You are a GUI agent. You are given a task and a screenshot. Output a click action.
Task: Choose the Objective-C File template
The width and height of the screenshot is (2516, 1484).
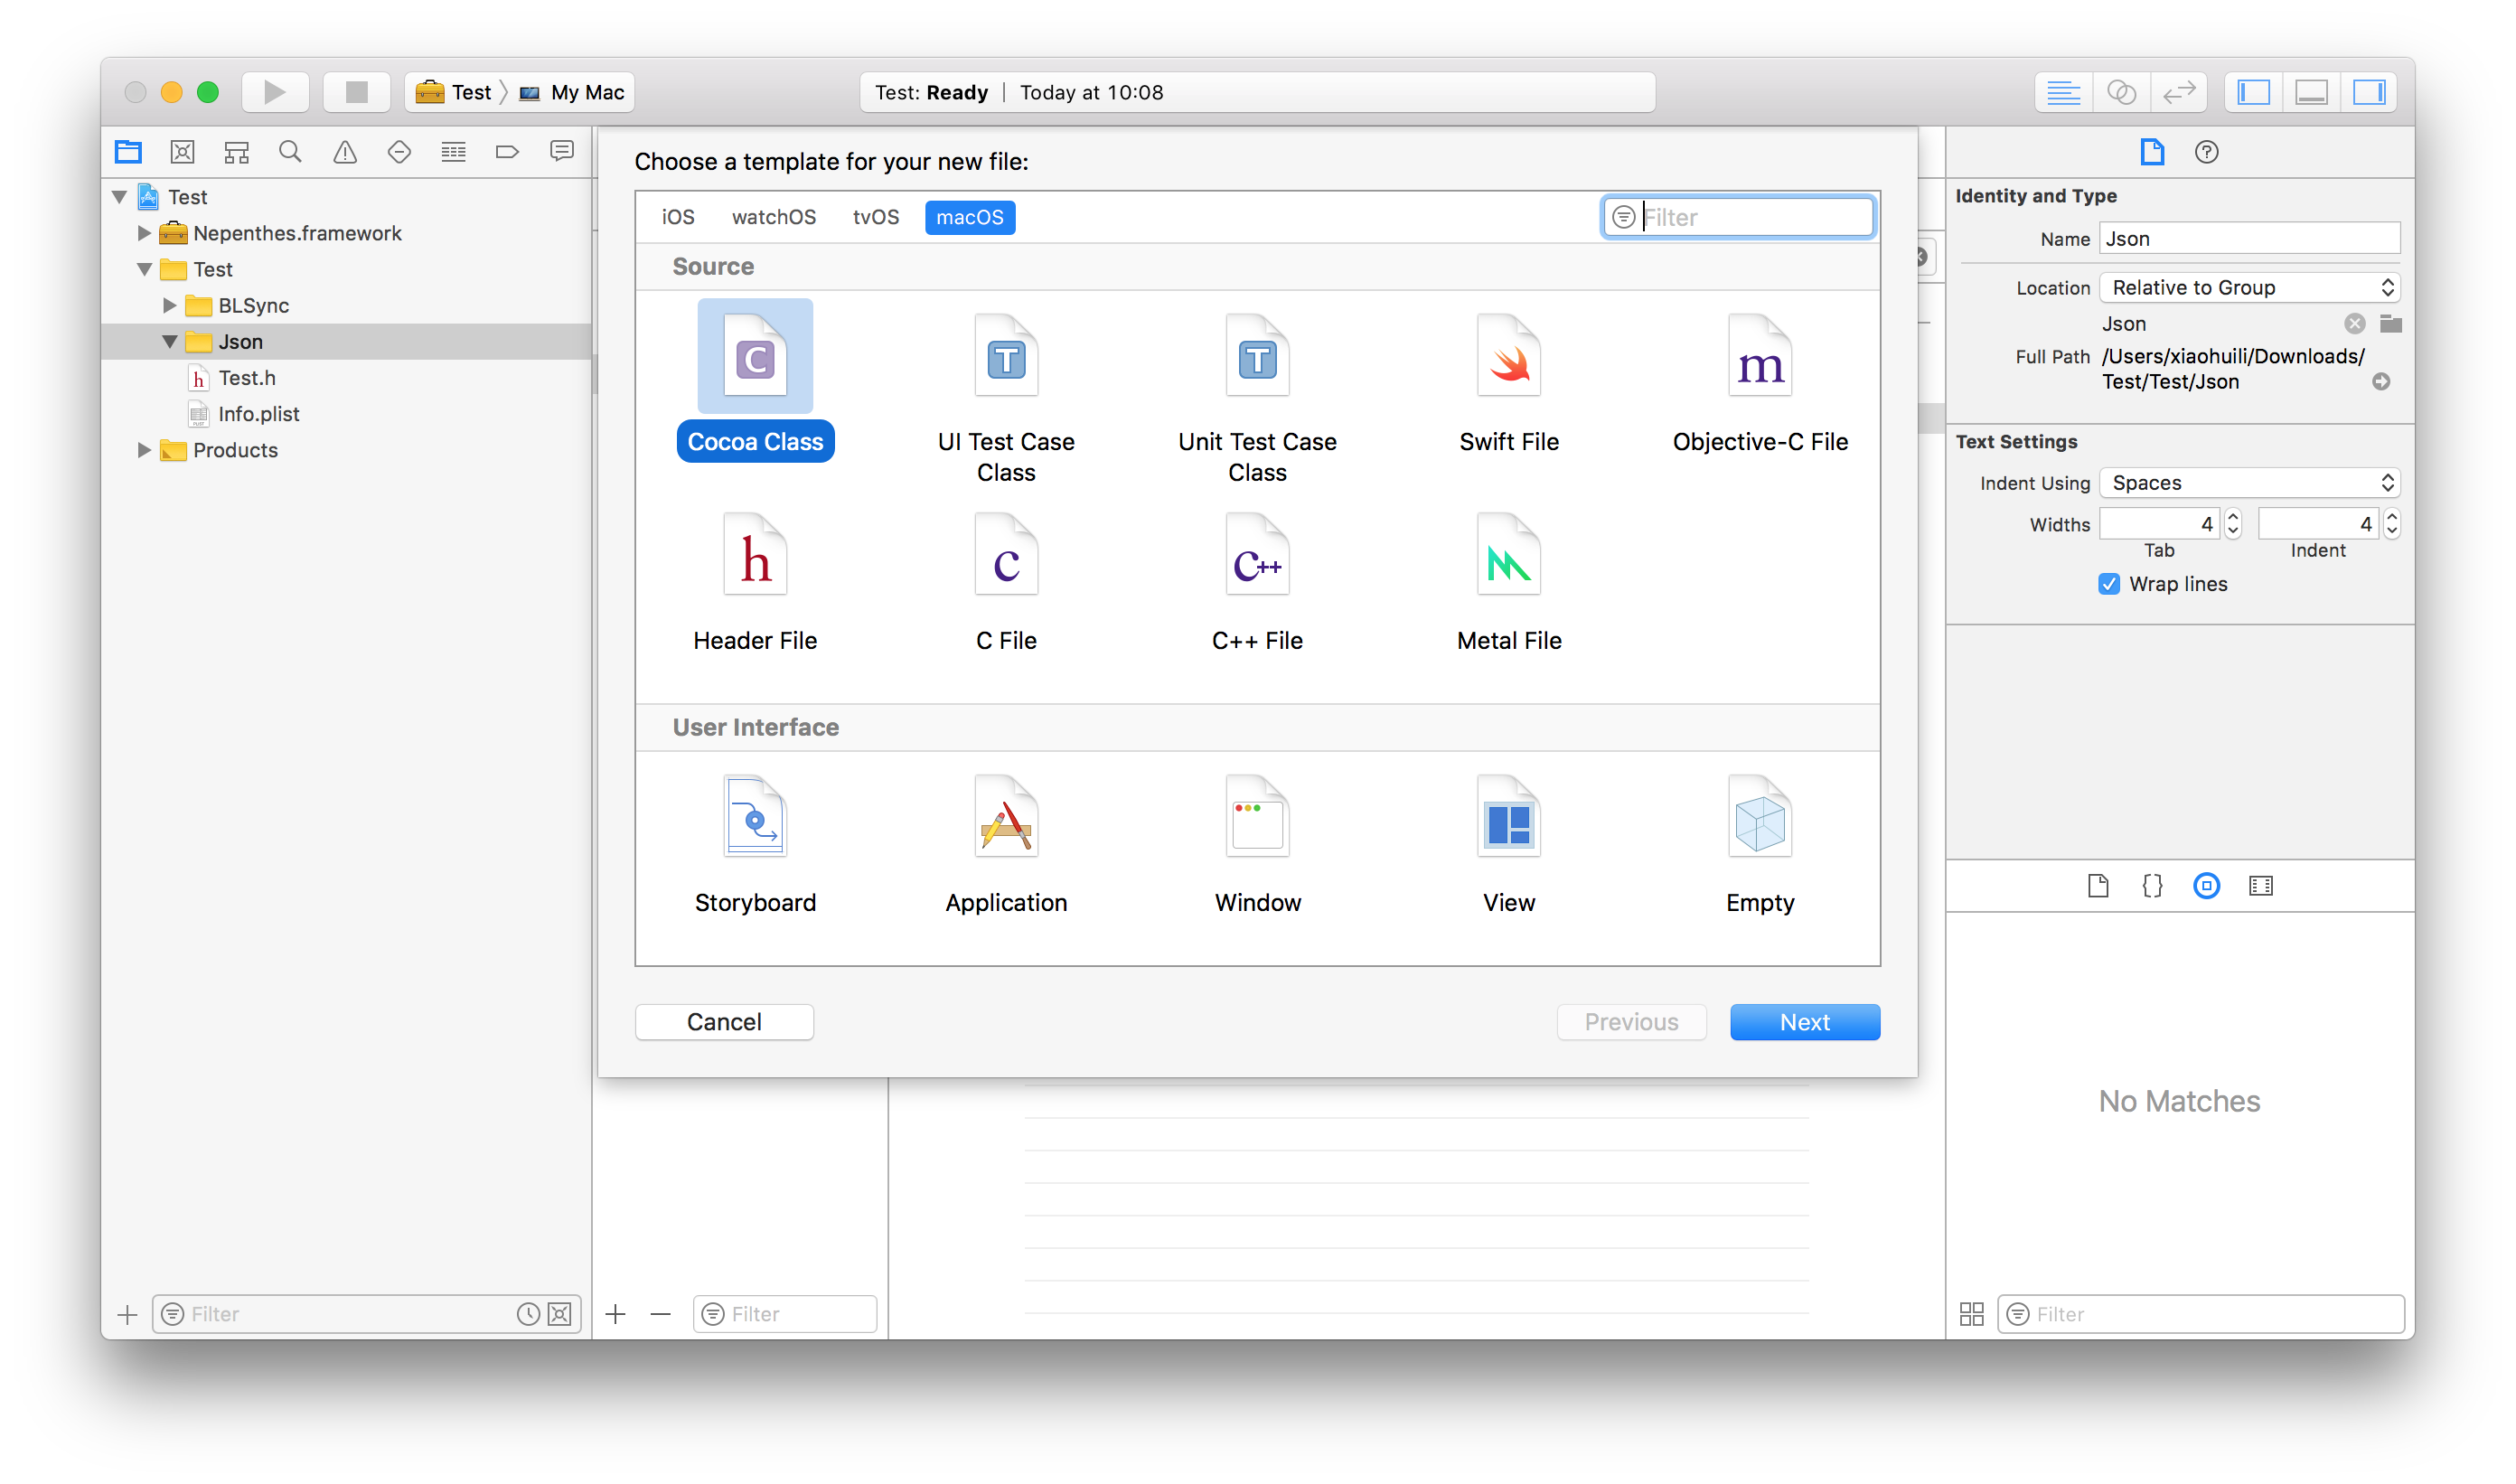(1760, 383)
